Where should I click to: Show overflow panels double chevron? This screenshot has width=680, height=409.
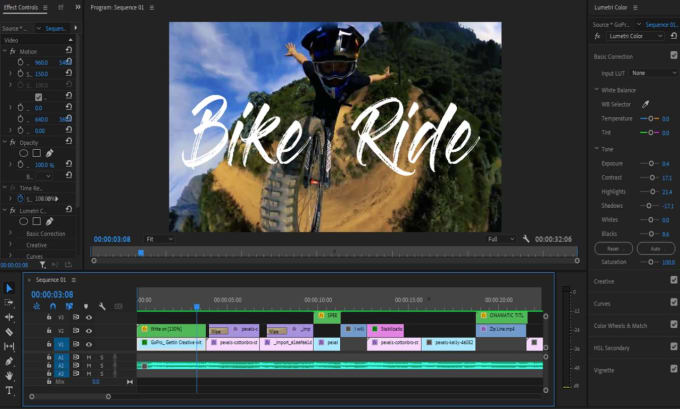click(x=78, y=7)
